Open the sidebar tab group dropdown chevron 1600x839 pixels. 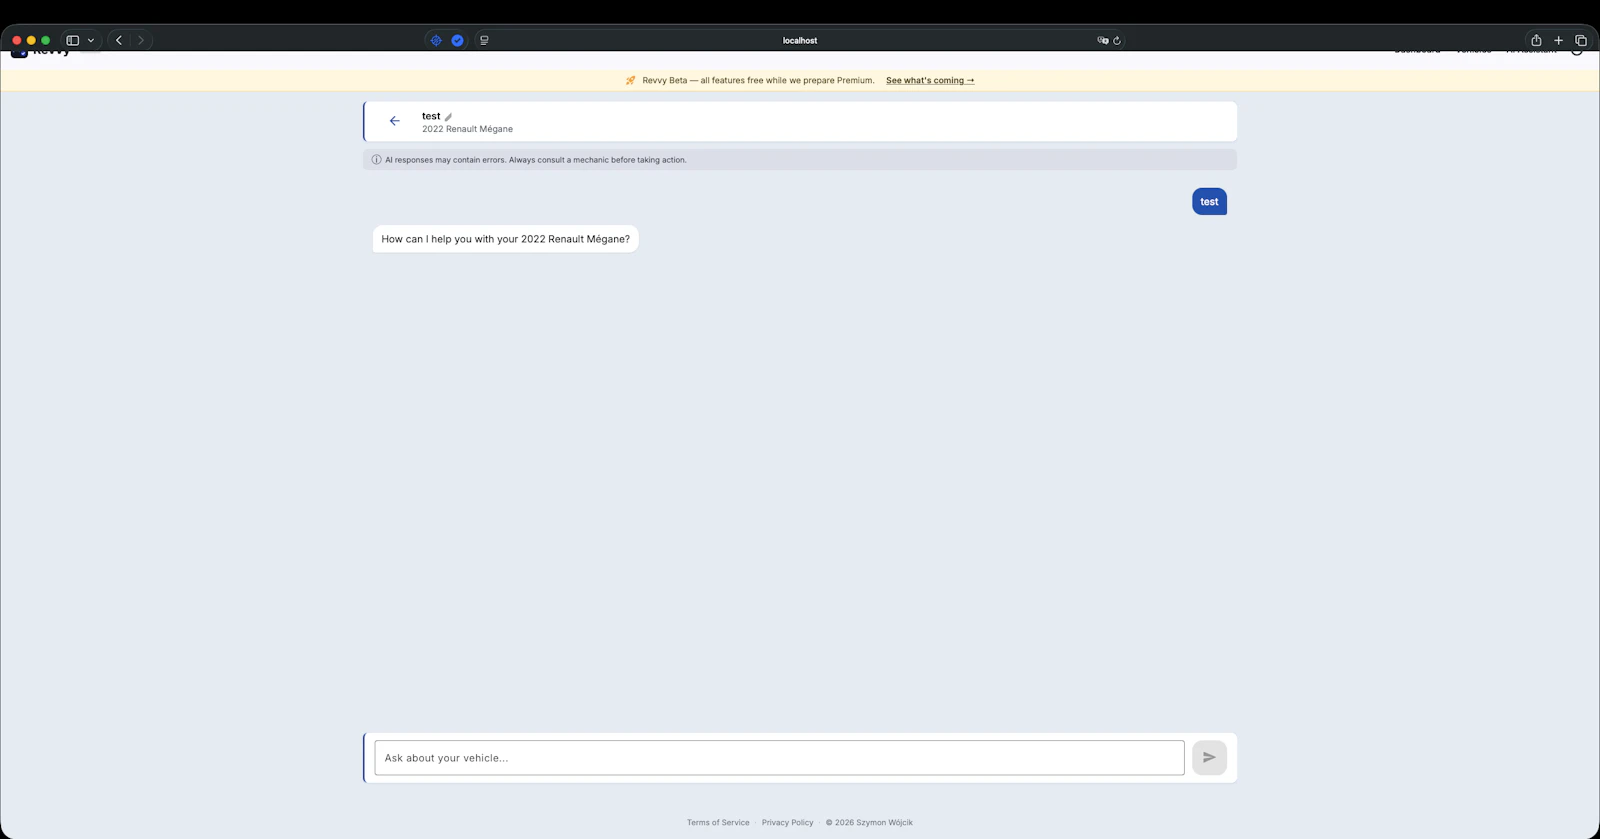[x=91, y=40]
